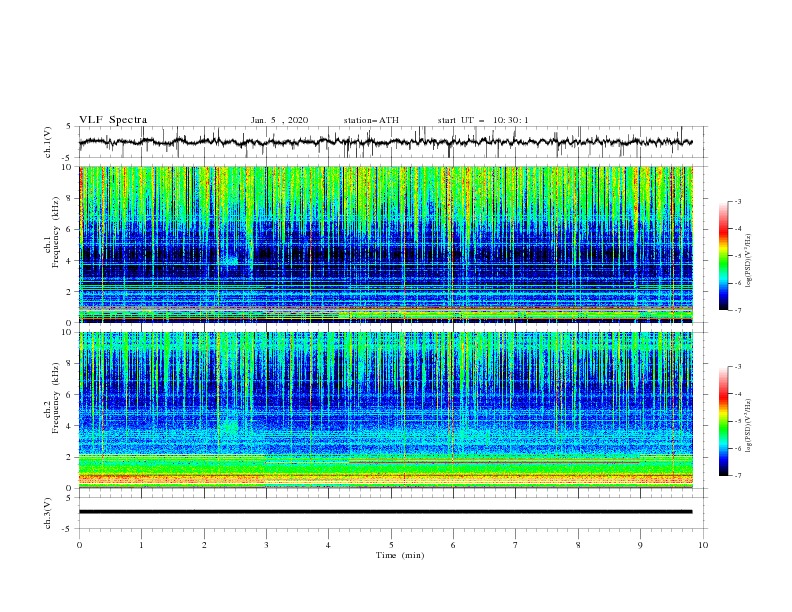Click the ch.3(V) axis label
This screenshot has width=792, height=612.
(48, 513)
